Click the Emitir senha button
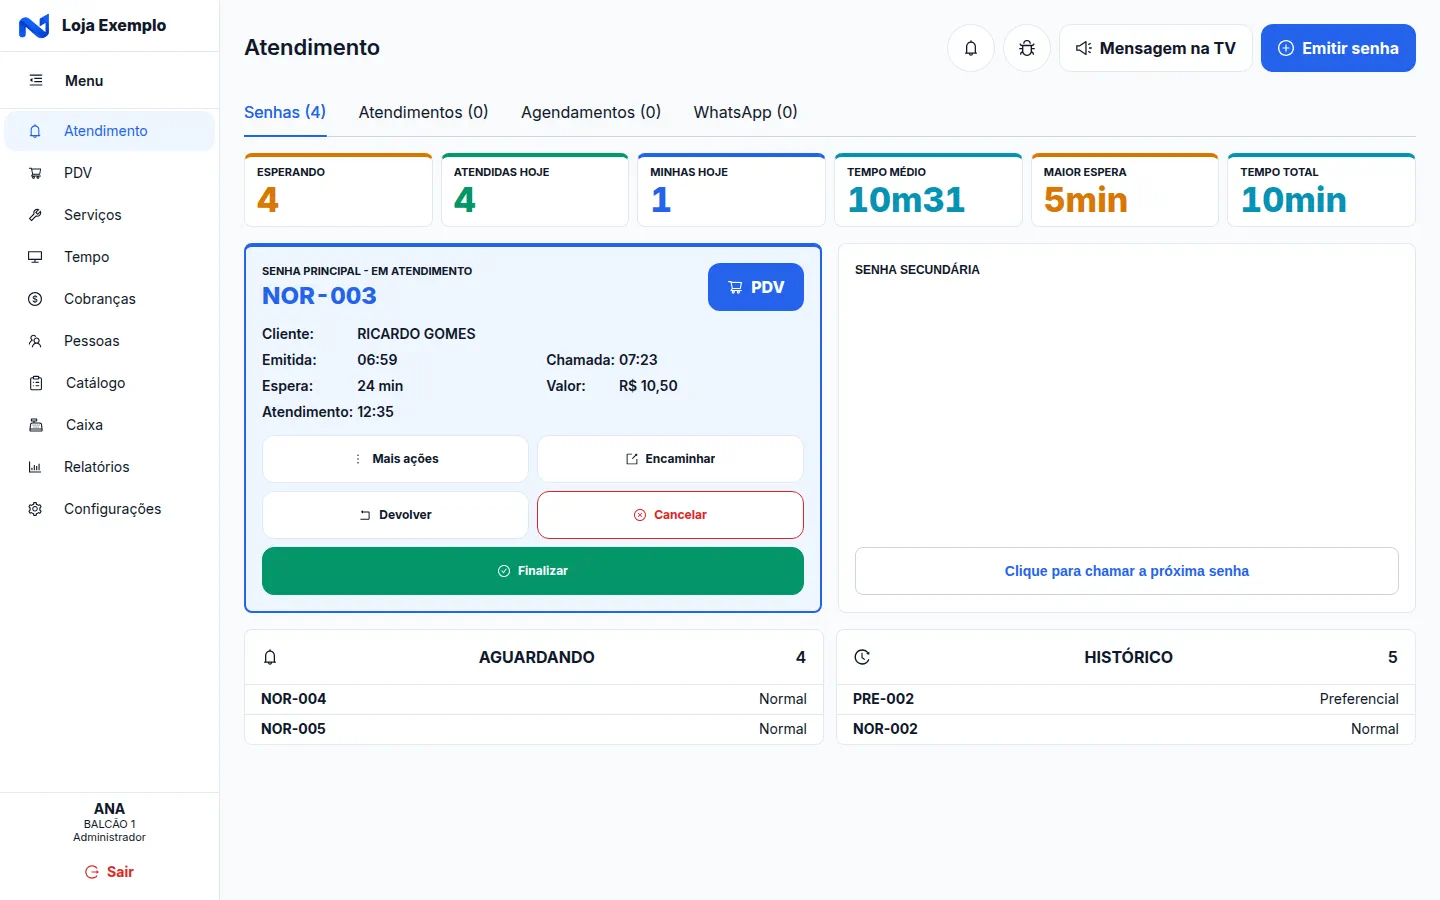This screenshot has width=1440, height=900. coord(1338,48)
